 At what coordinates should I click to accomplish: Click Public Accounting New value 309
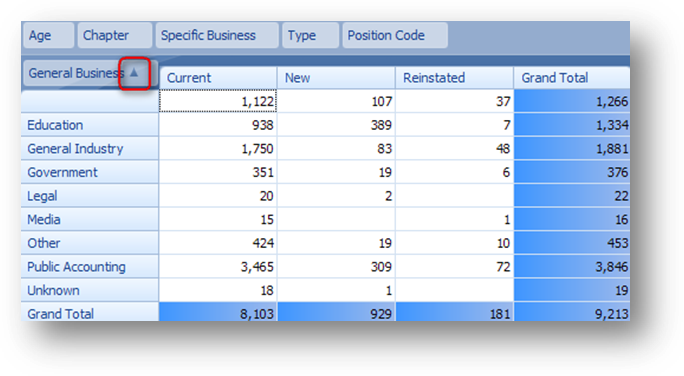pyautogui.click(x=336, y=267)
